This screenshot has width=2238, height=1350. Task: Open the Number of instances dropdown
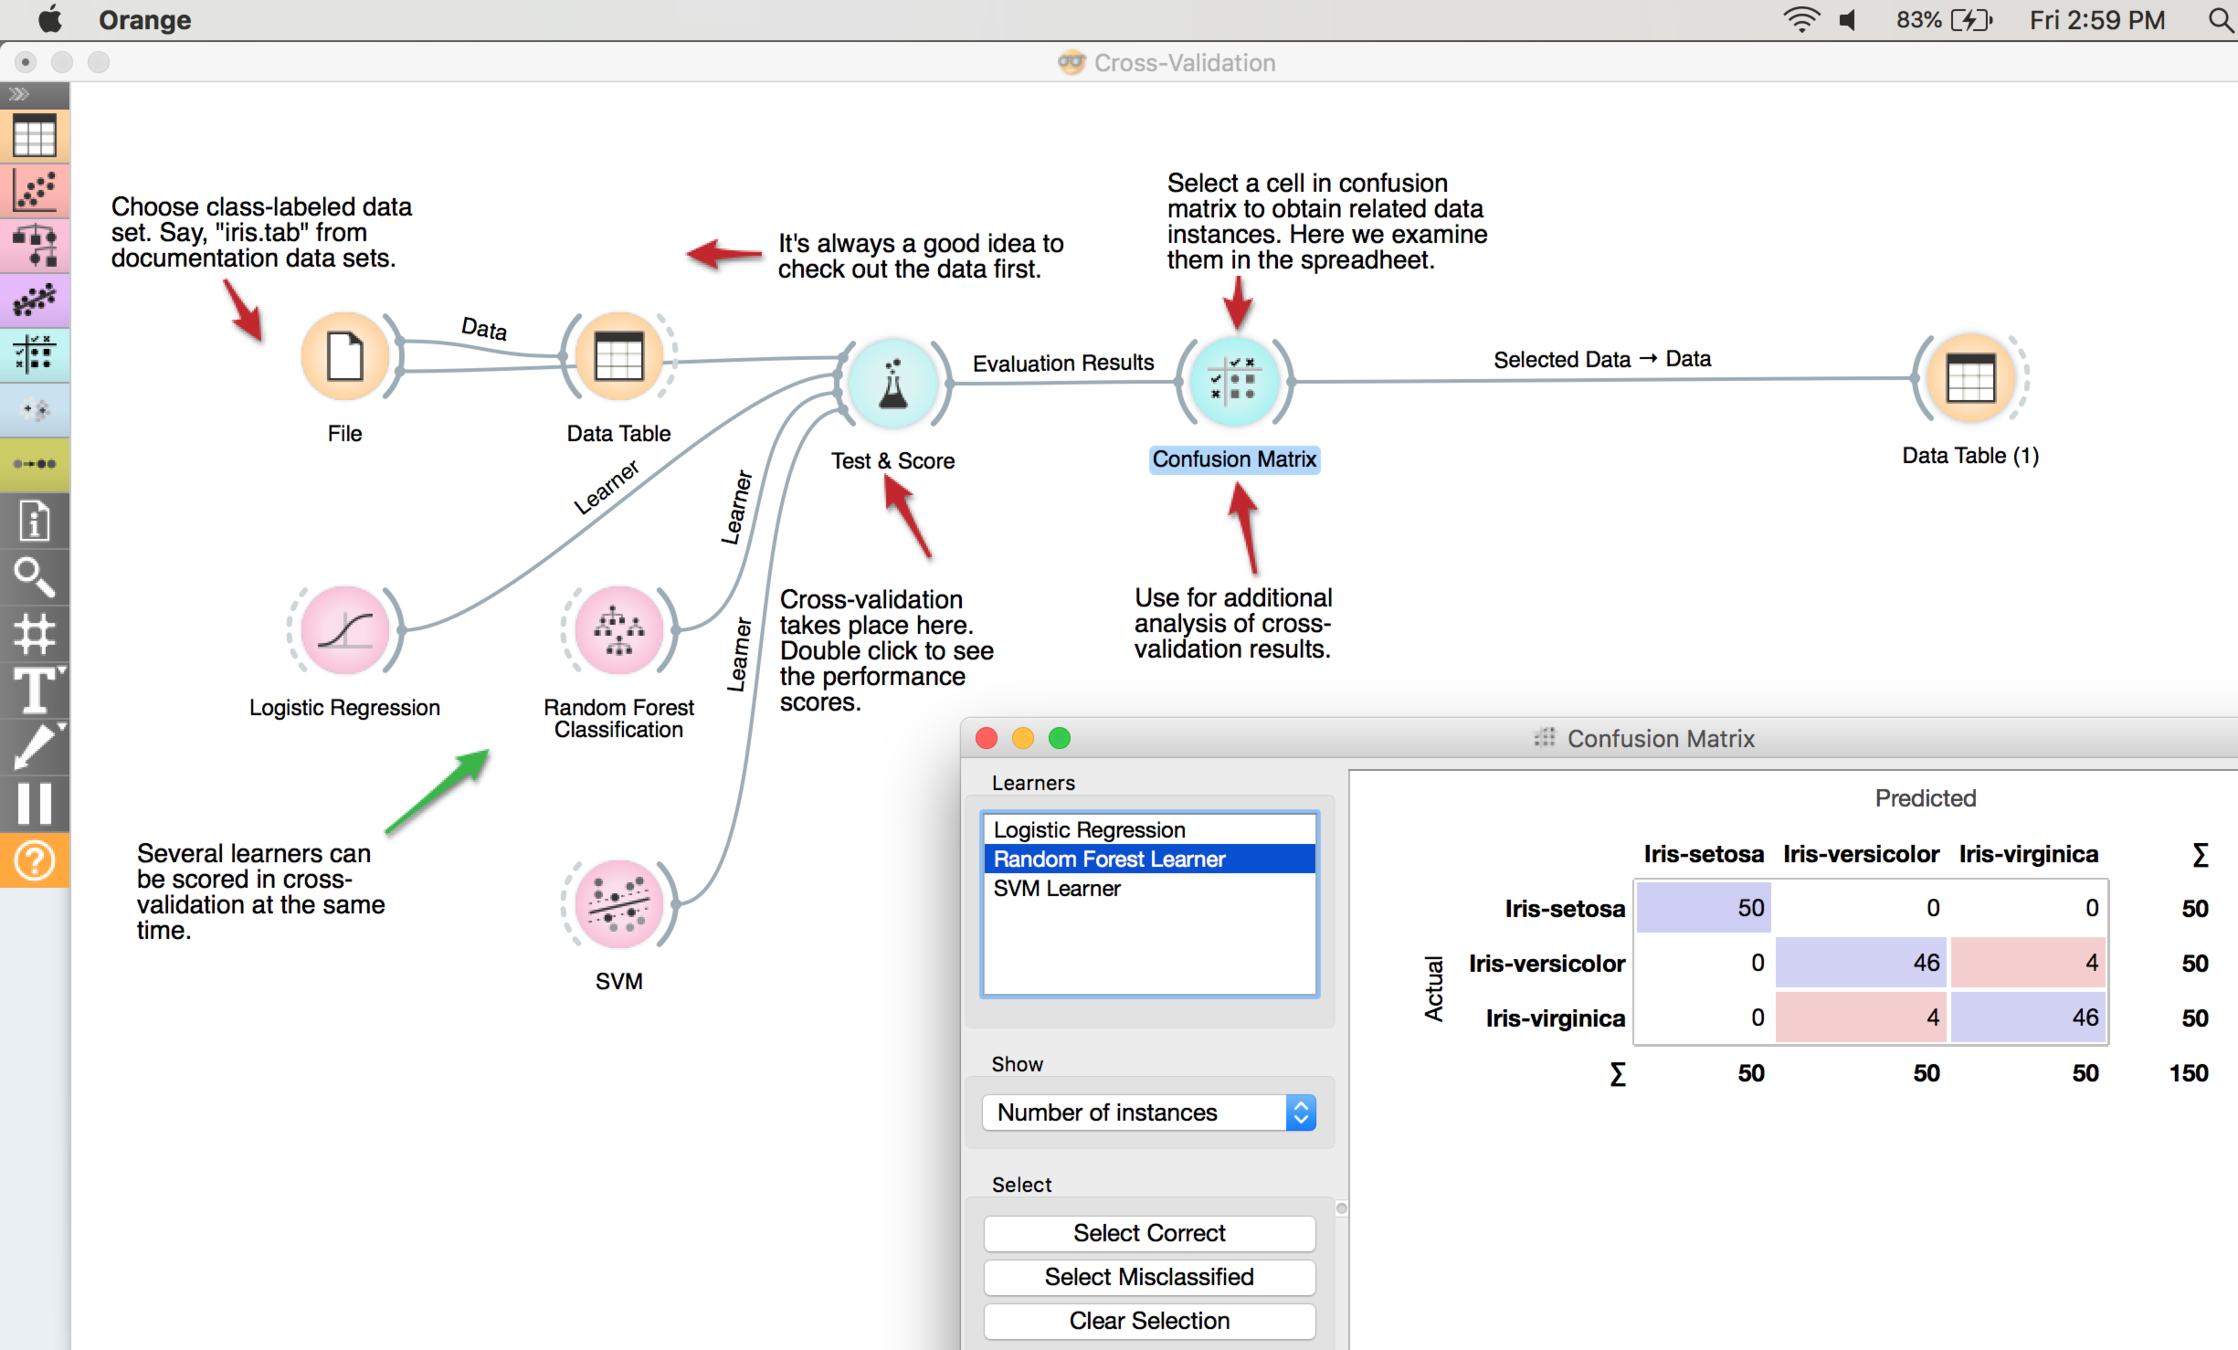pos(1149,1112)
